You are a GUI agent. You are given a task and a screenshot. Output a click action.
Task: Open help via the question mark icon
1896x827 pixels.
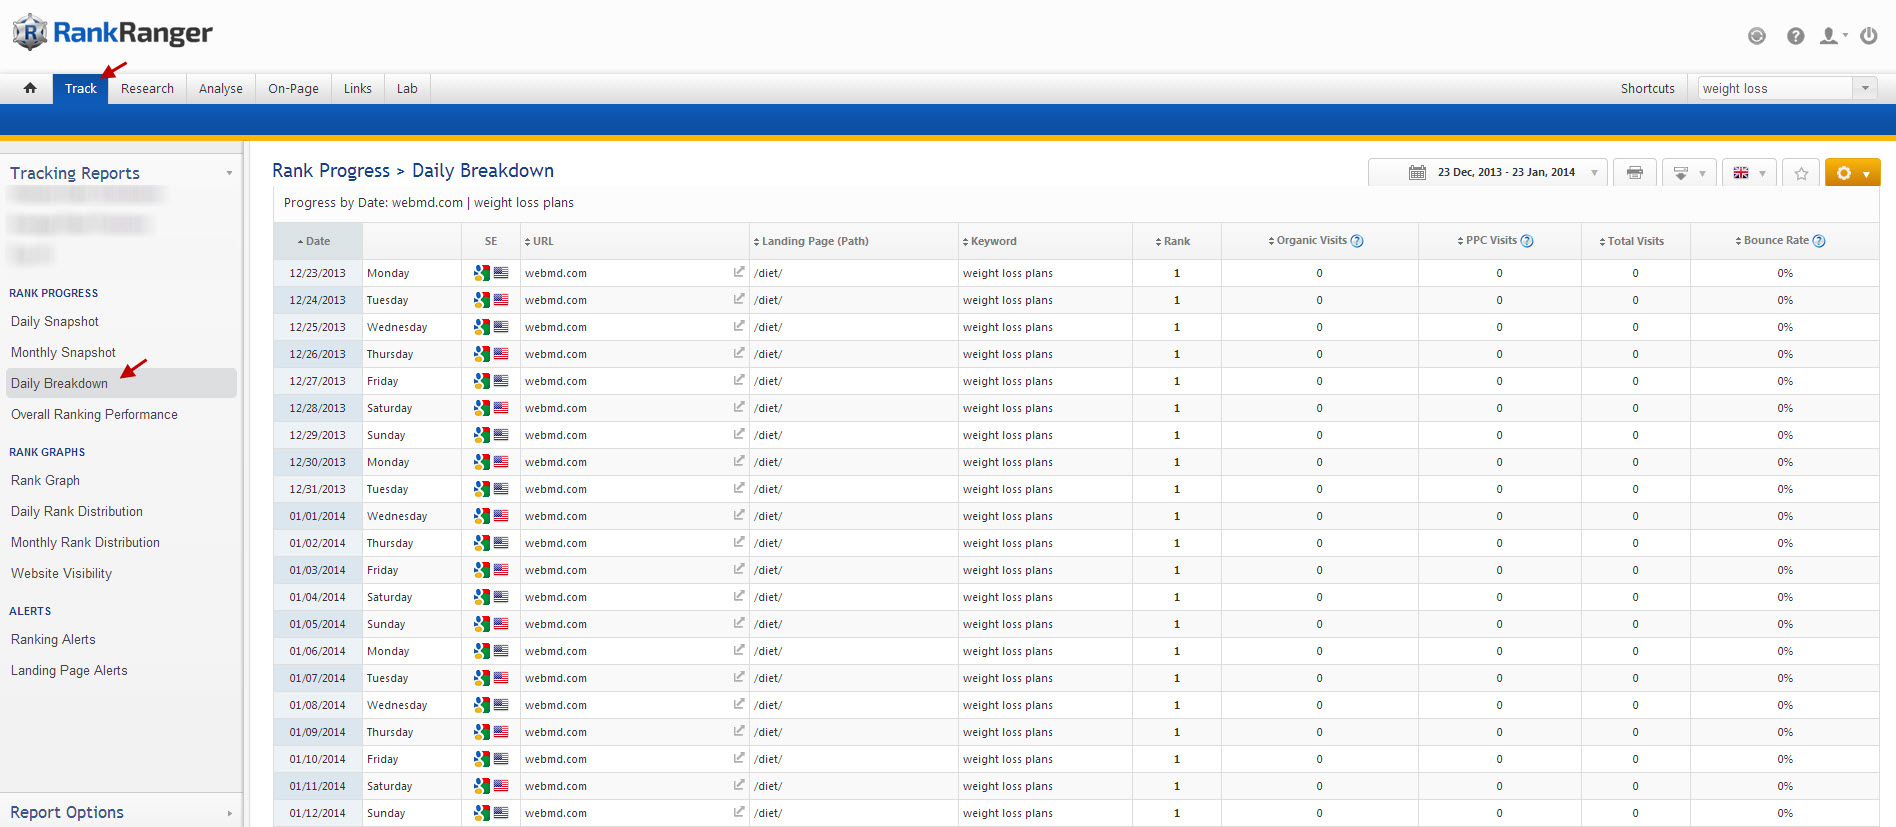[1795, 36]
